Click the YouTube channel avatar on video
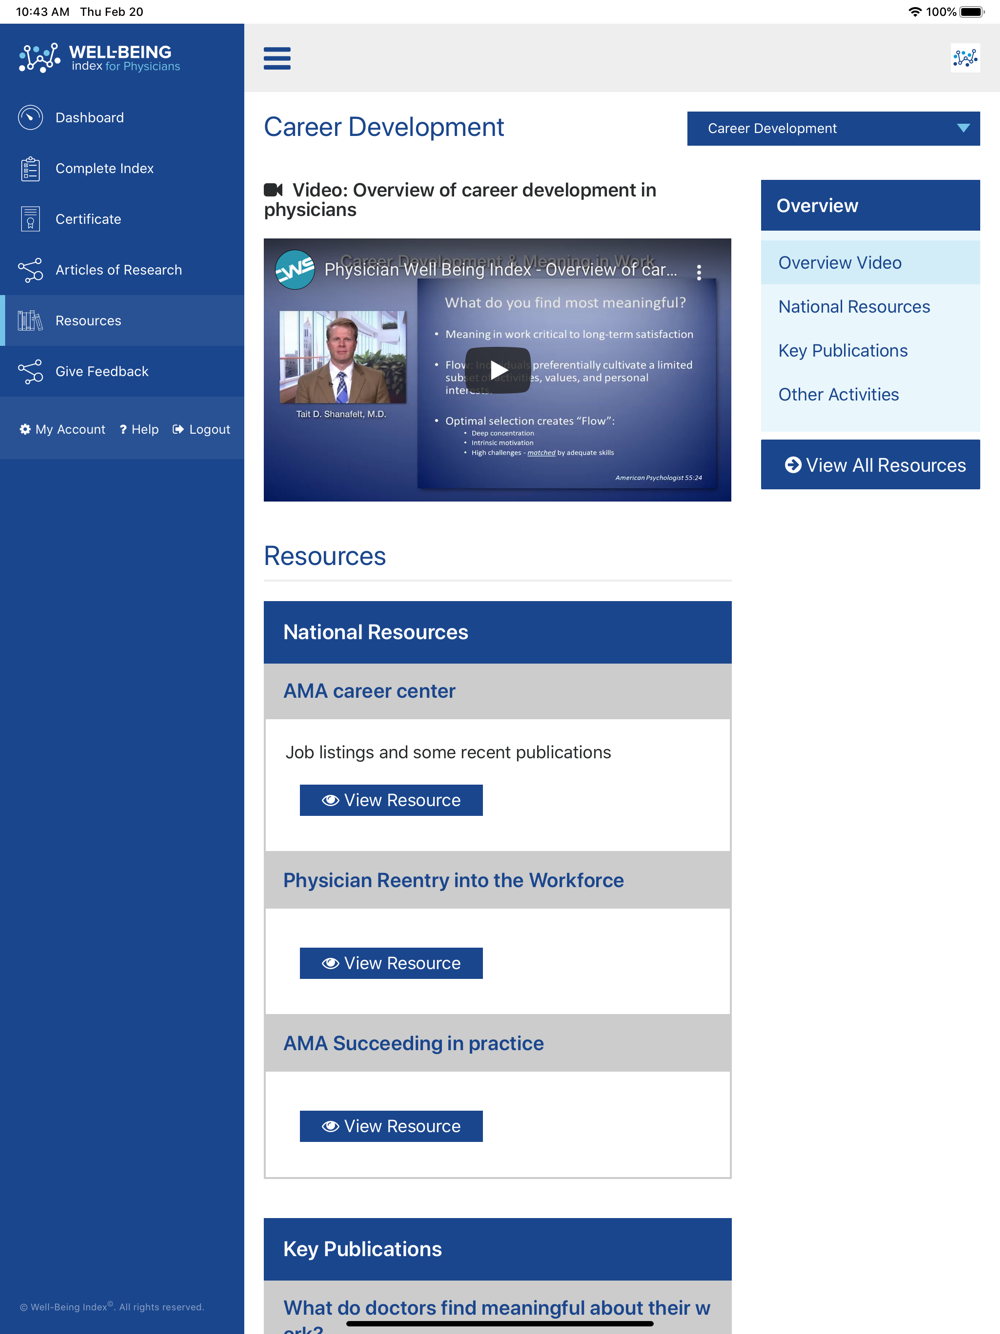 (295, 270)
